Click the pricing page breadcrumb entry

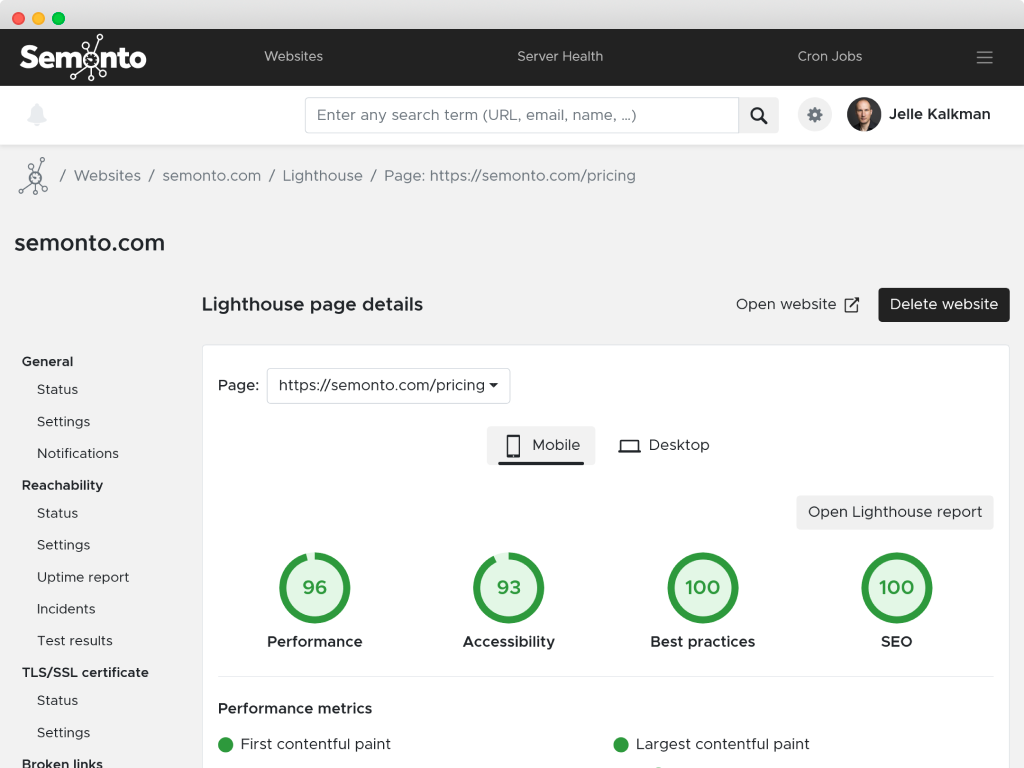click(510, 176)
